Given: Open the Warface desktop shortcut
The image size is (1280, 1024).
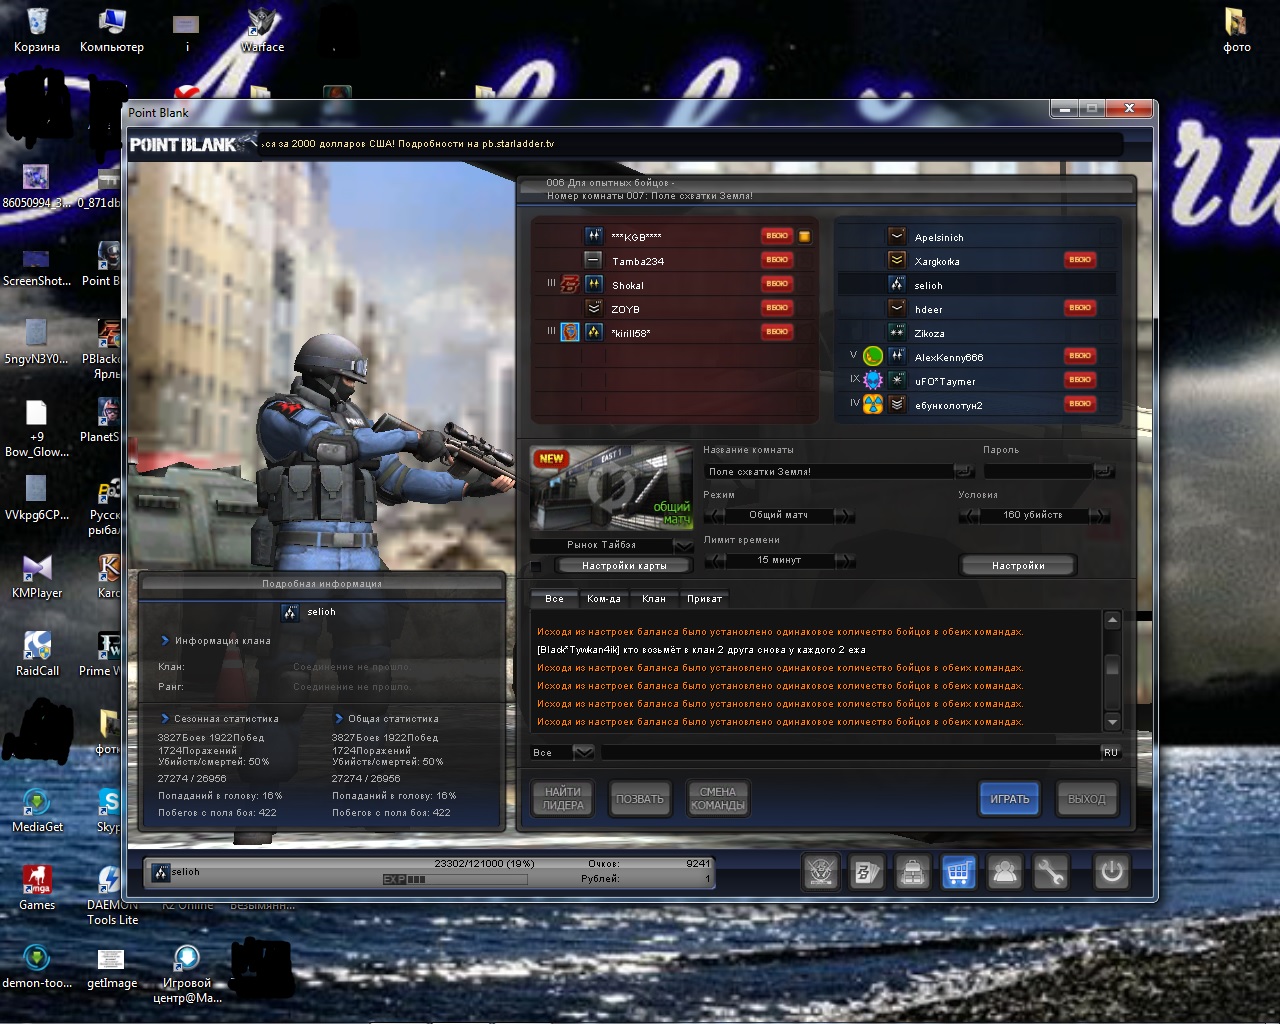Looking at the screenshot, I should point(262,30).
